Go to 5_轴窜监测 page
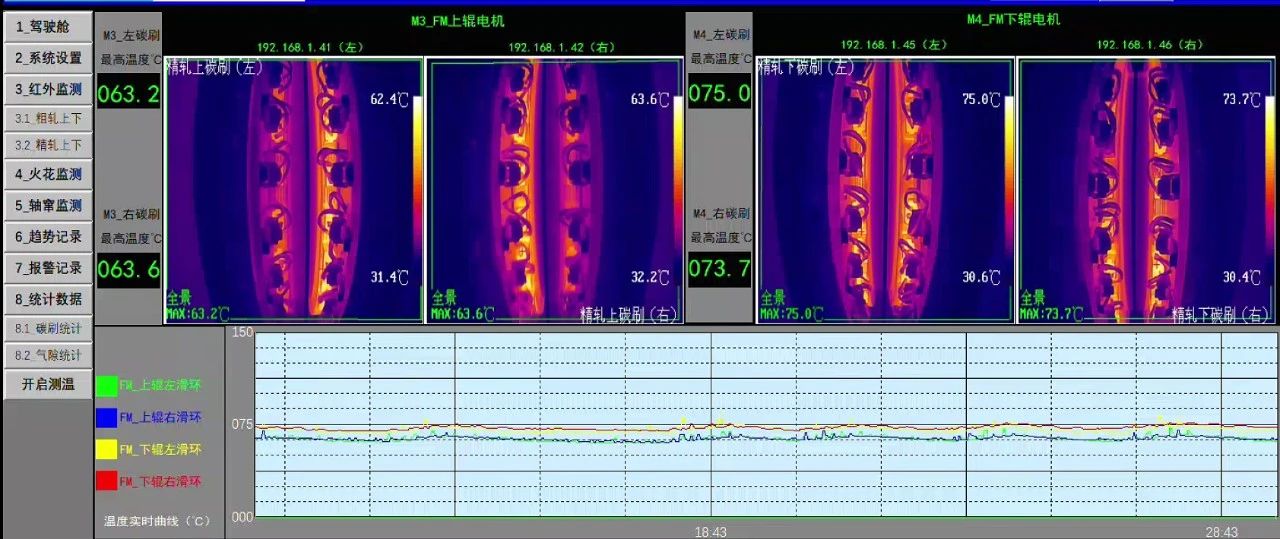This screenshot has height=539, width=1280. point(47,205)
